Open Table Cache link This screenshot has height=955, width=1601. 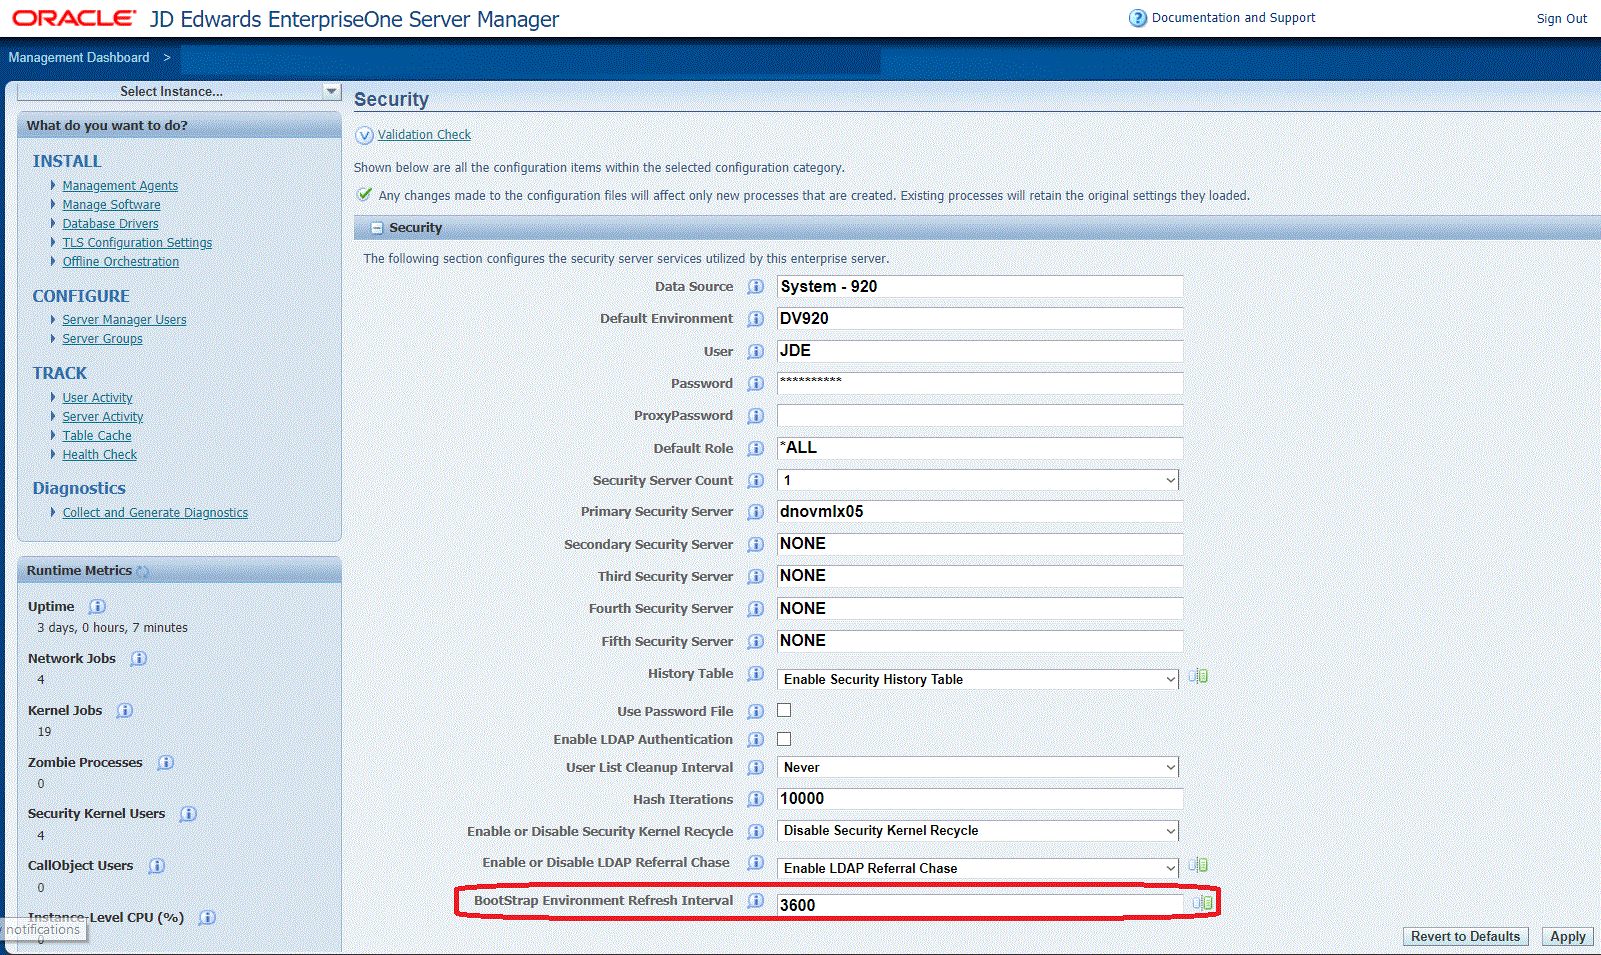point(97,436)
